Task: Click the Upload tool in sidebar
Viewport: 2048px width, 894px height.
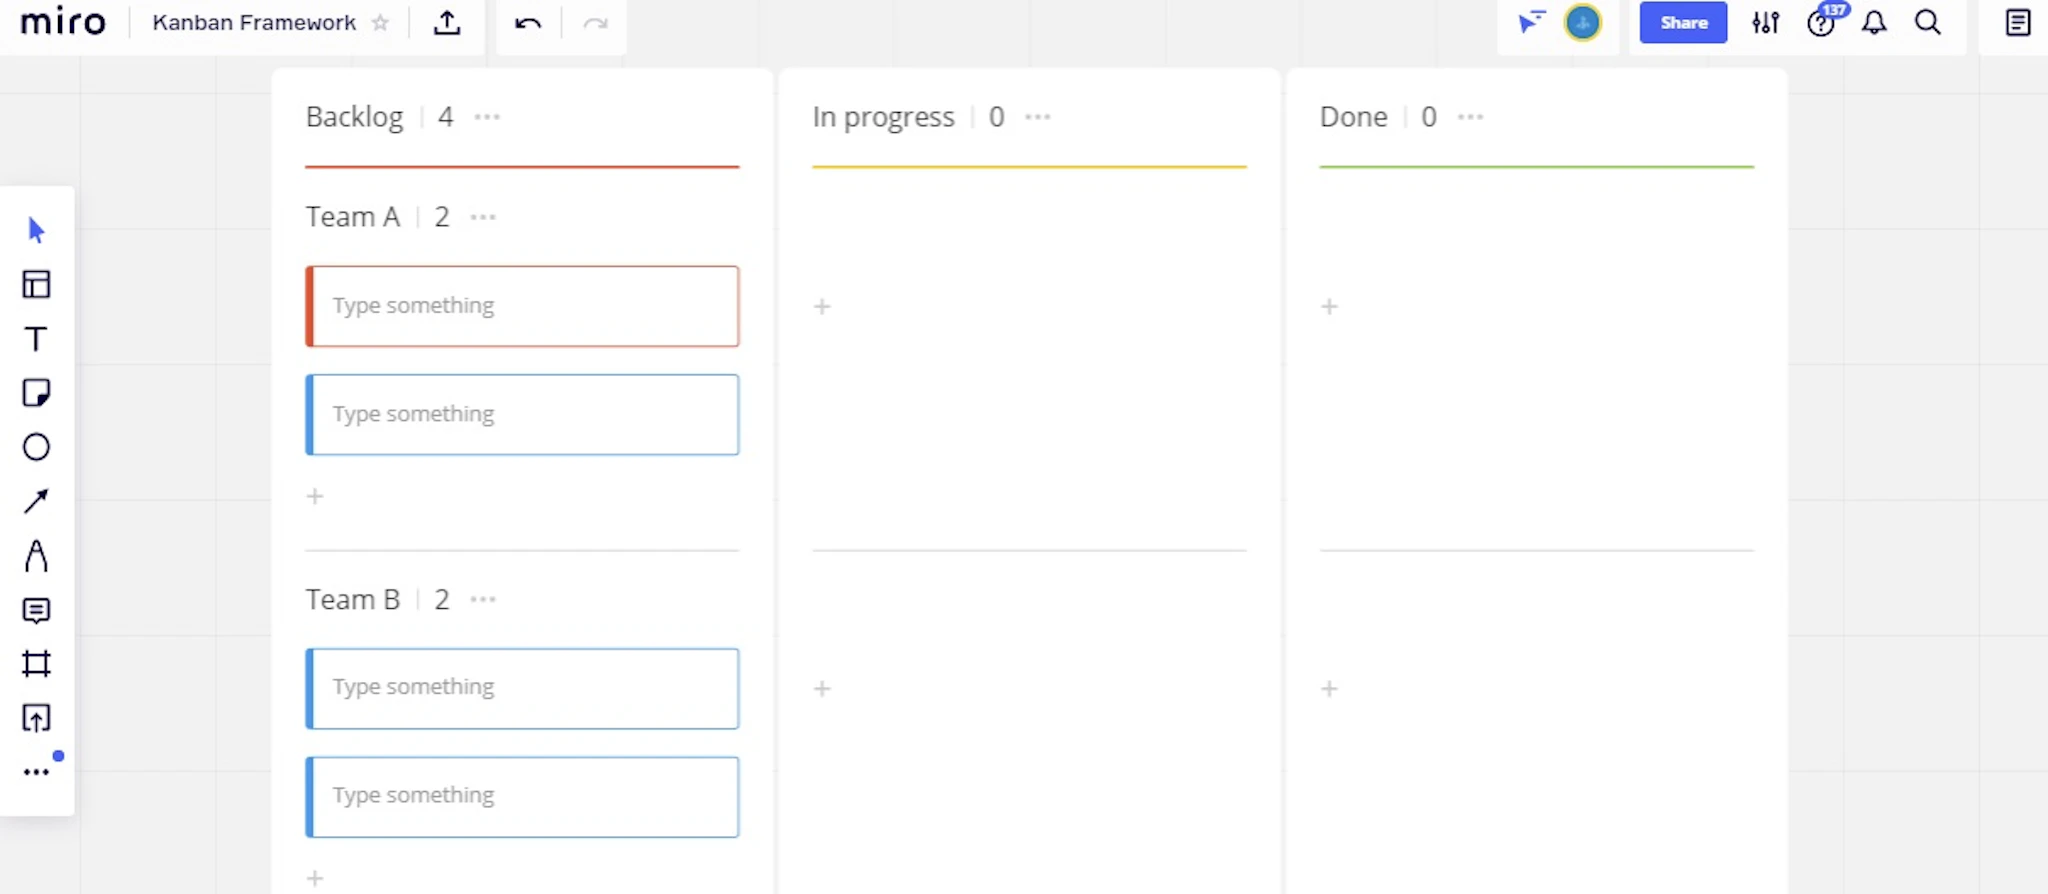Action: pyautogui.click(x=36, y=718)
